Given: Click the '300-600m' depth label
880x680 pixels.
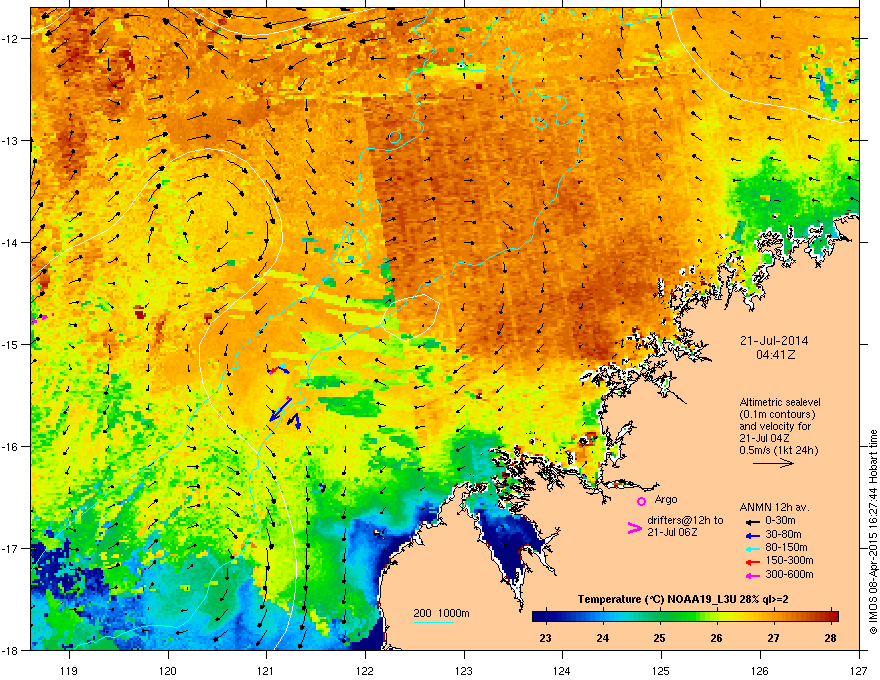Looking at the screenshot, I should pos(789,575).
